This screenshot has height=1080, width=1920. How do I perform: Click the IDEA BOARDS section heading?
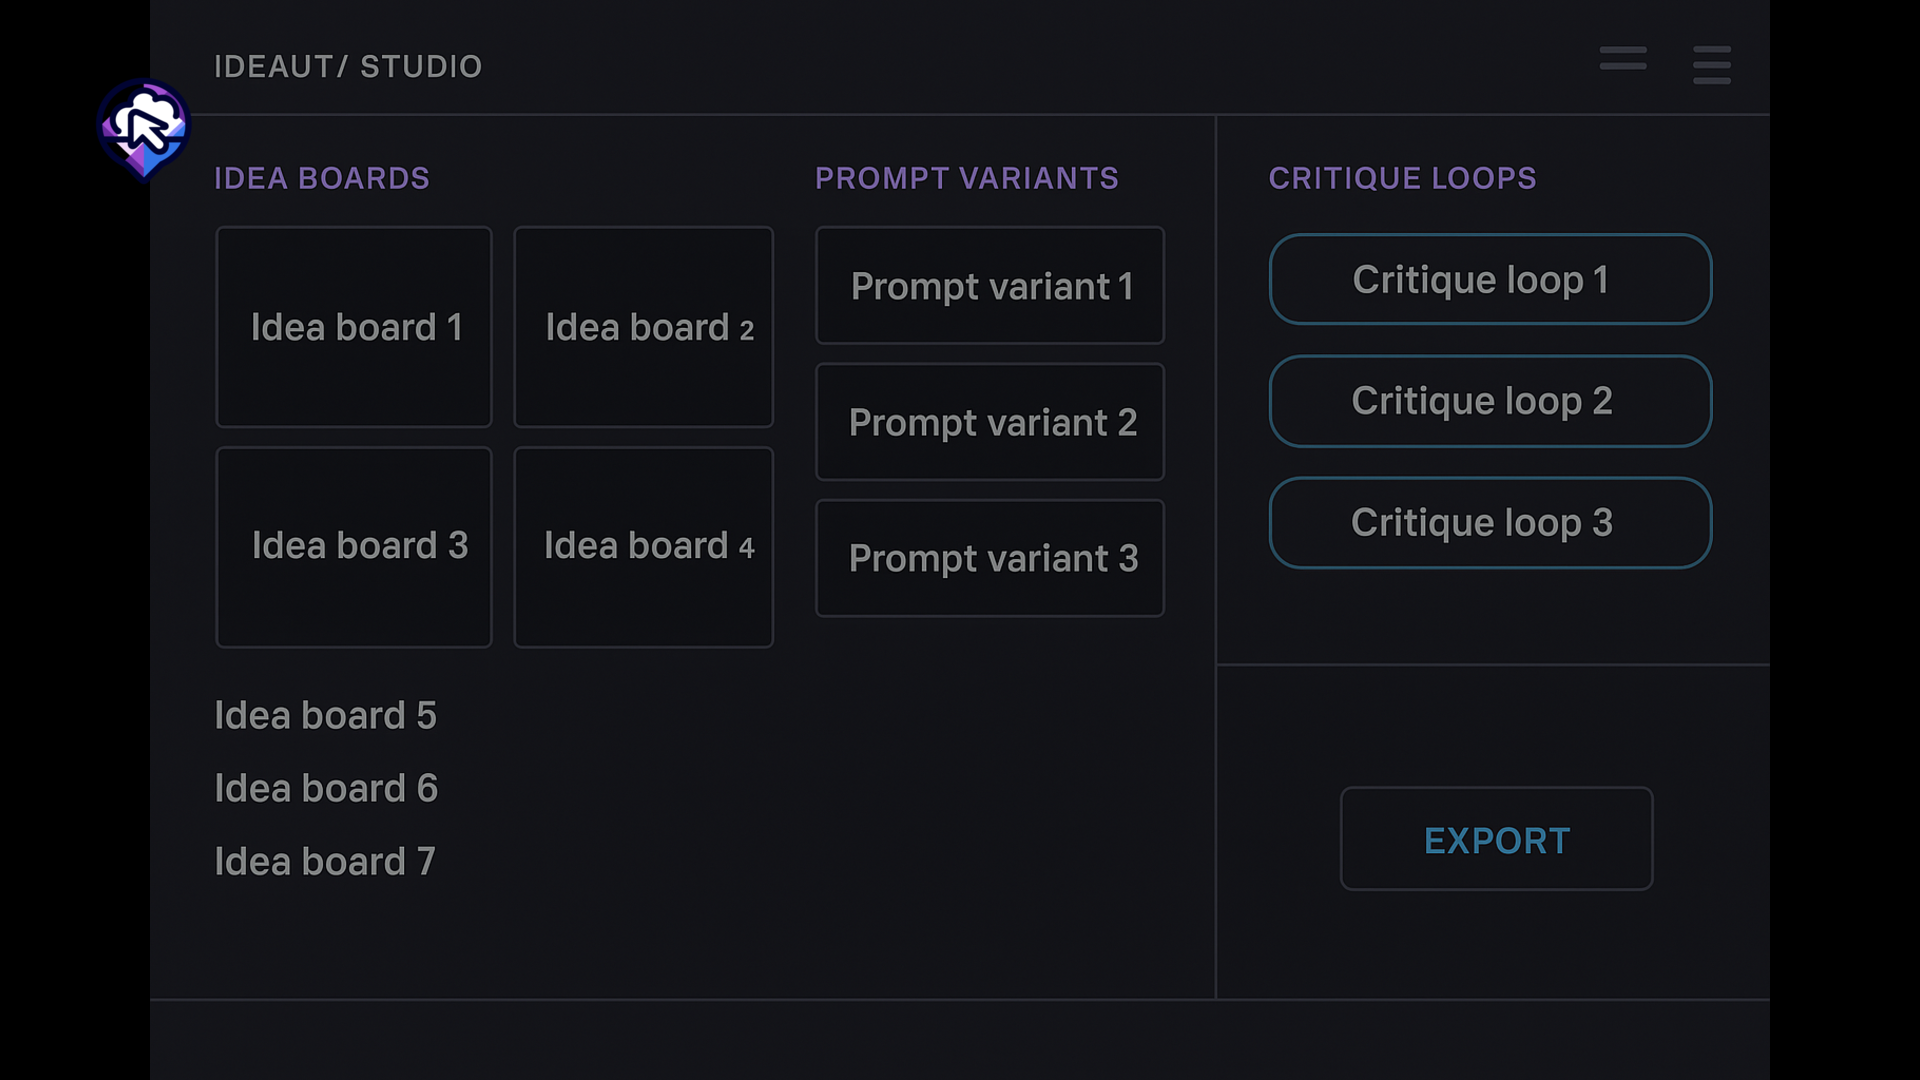(321, 178)
